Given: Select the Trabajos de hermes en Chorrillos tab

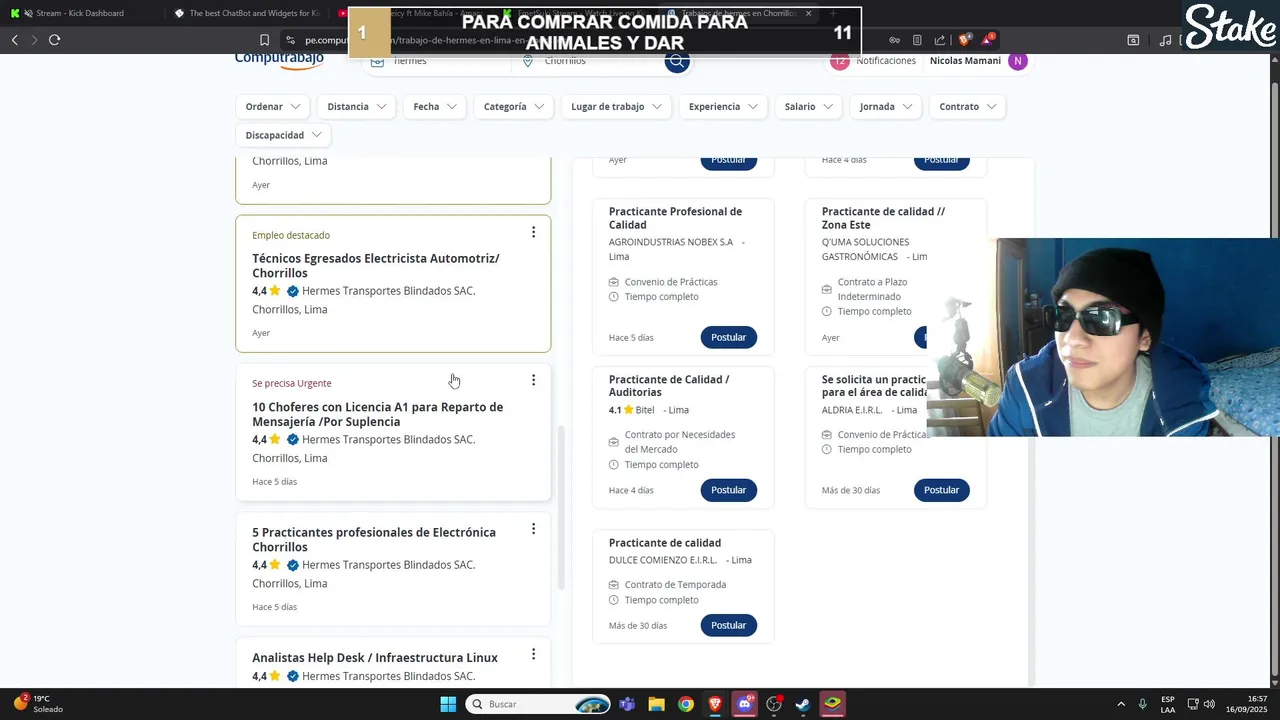Looking at the screenshot, I should coord(740,13).
